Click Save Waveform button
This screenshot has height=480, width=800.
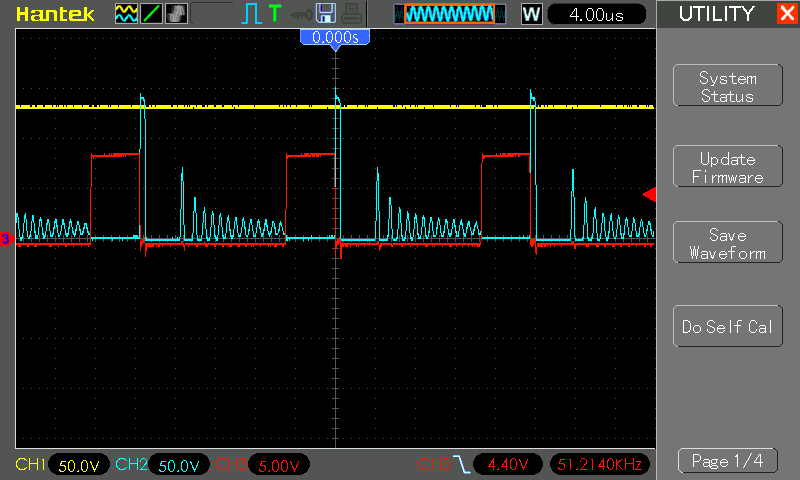728,242
